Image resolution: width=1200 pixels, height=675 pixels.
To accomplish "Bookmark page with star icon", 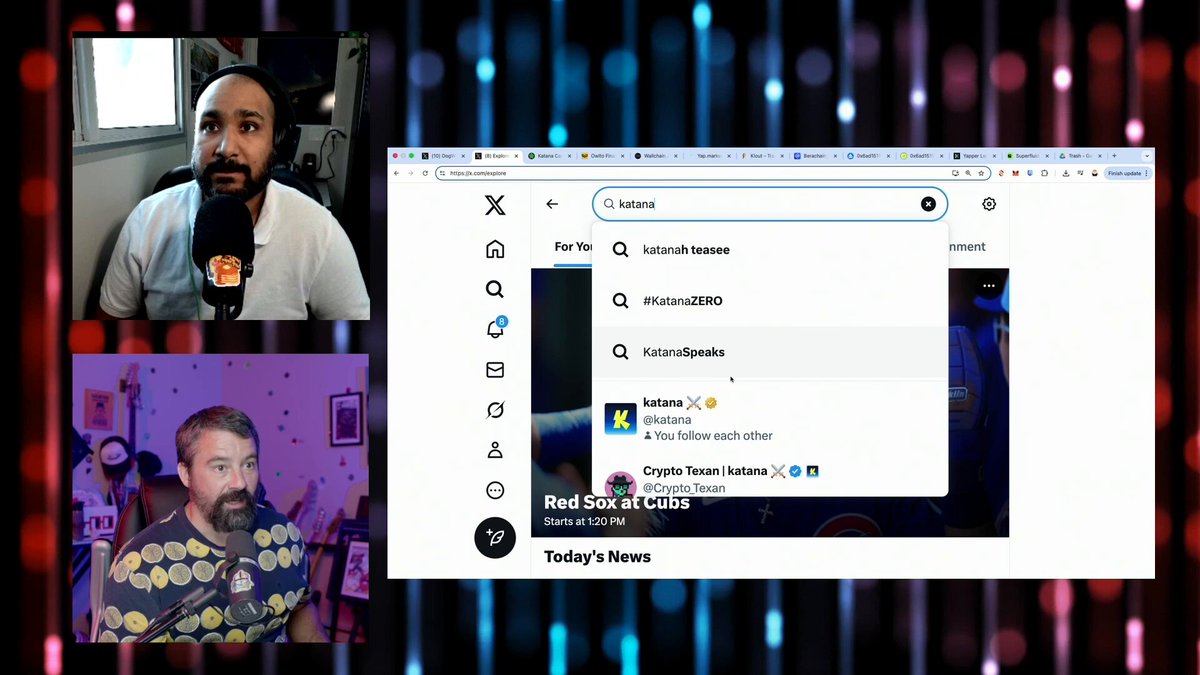I will pyautogui.click(x=981, y=173).
